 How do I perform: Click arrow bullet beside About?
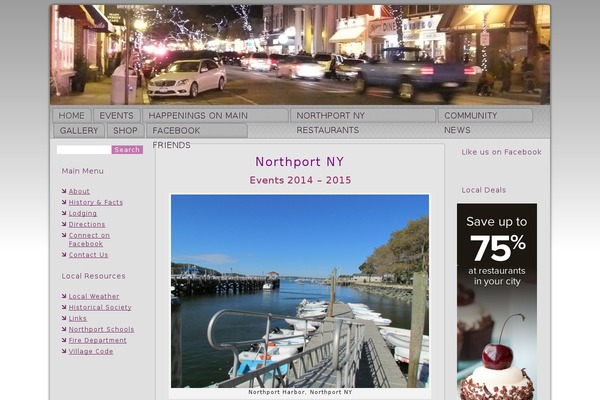(64, 191)
